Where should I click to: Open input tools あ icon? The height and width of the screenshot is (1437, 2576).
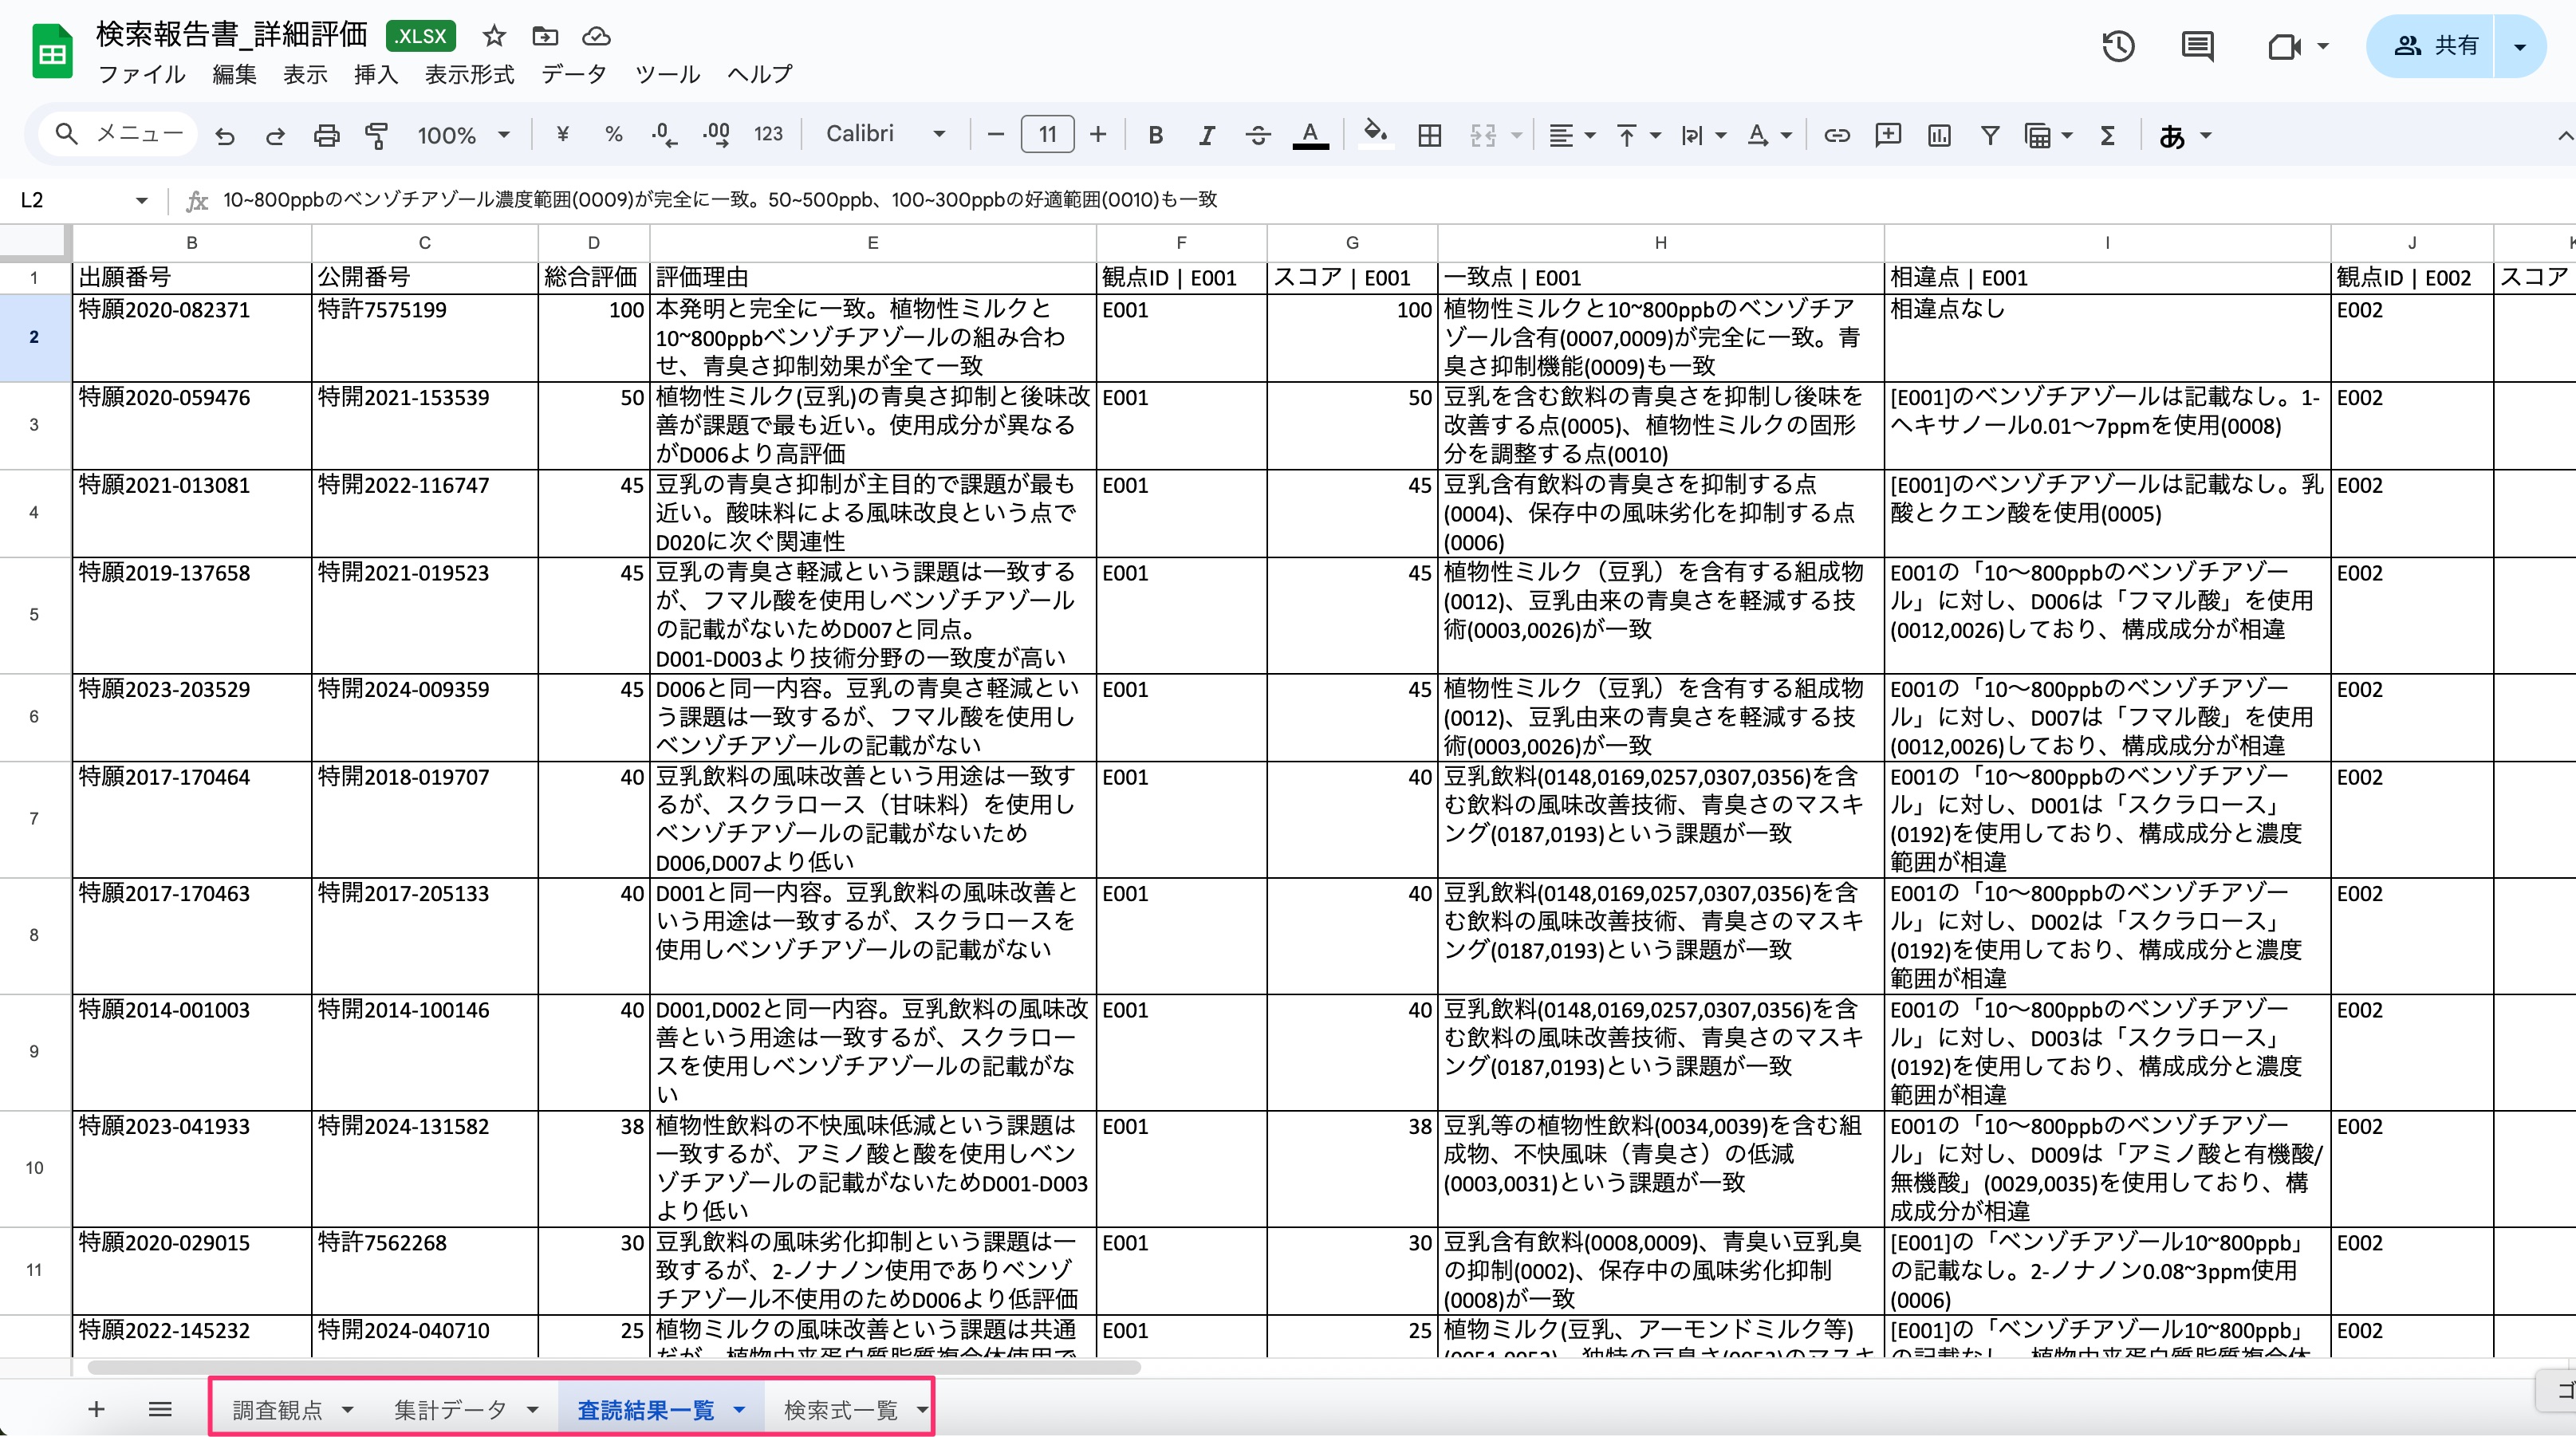[x=2171, y=135]
